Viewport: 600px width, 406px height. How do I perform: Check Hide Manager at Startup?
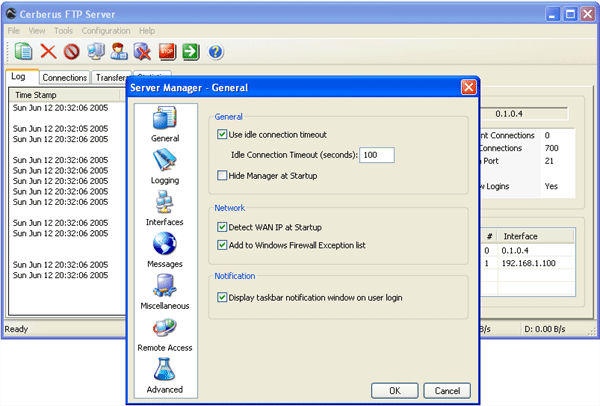click(x=222, y=175)
